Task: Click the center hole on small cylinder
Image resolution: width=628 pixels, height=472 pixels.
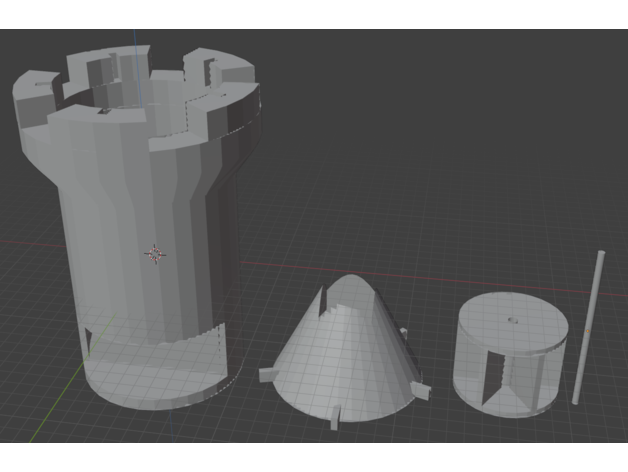Action: point(511,321)
